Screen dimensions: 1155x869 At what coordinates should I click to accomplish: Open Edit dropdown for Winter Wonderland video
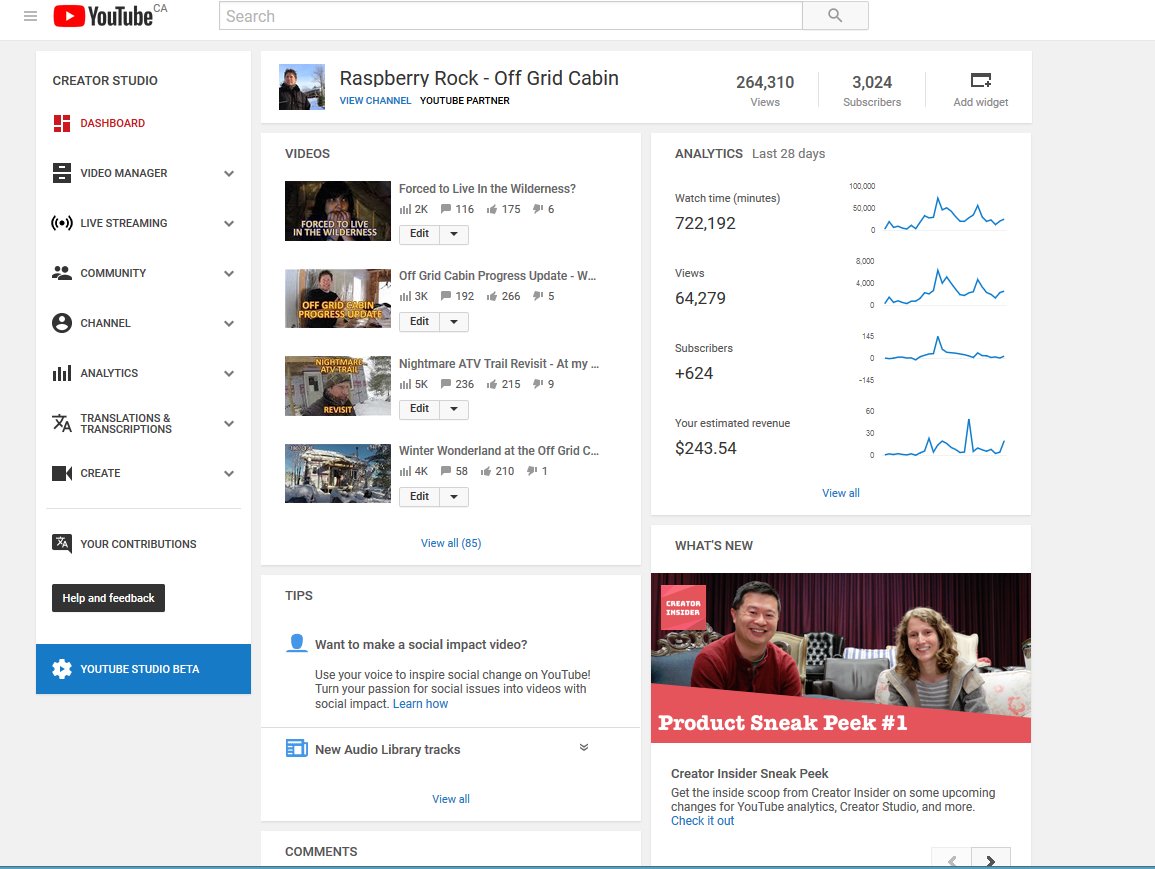pyautogui.click(x=454, y=497)
